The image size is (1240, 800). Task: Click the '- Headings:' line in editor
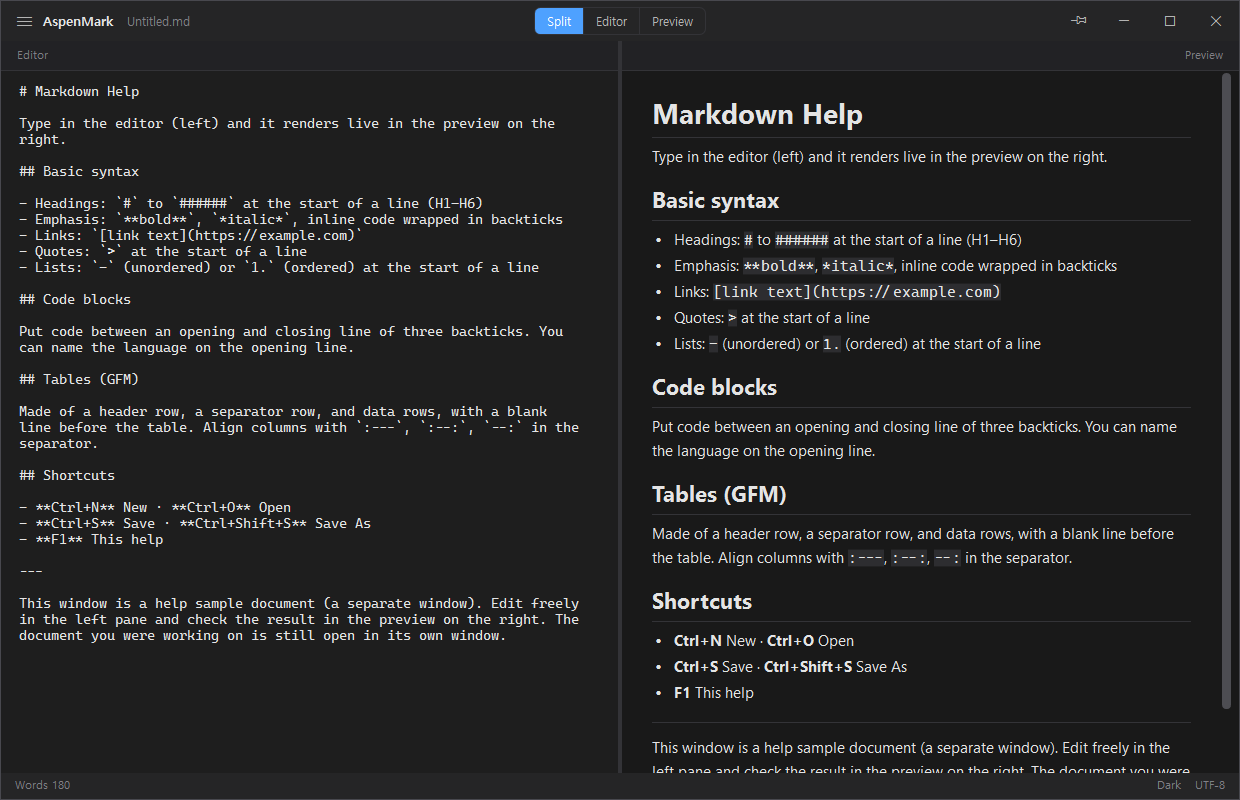click(251, 203)
